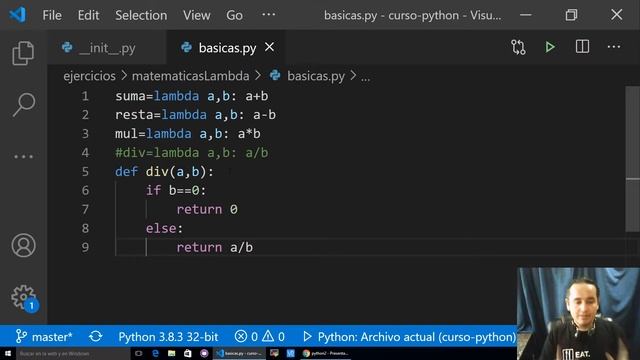Click the master* git branch indicator

click(x=44, y=337)
